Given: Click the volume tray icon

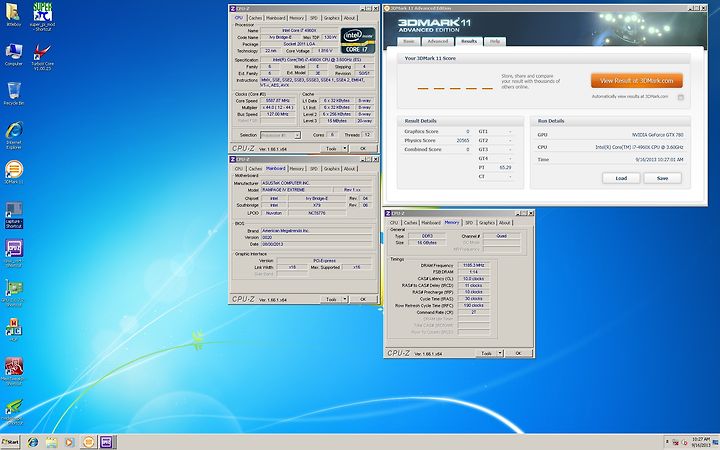Looking at the screenshot, I should click(684, 443).
